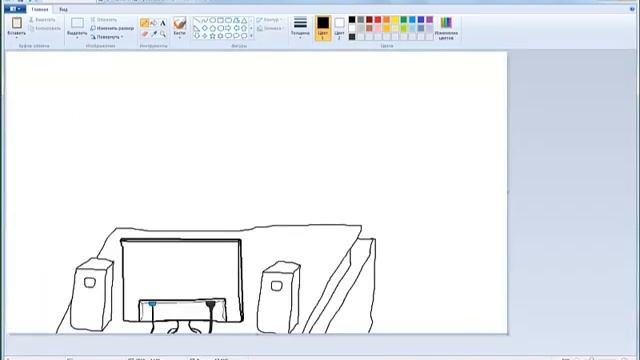640x360 pixels.
Task: Click the Изменить размер resize button
Action: [112, 28]
